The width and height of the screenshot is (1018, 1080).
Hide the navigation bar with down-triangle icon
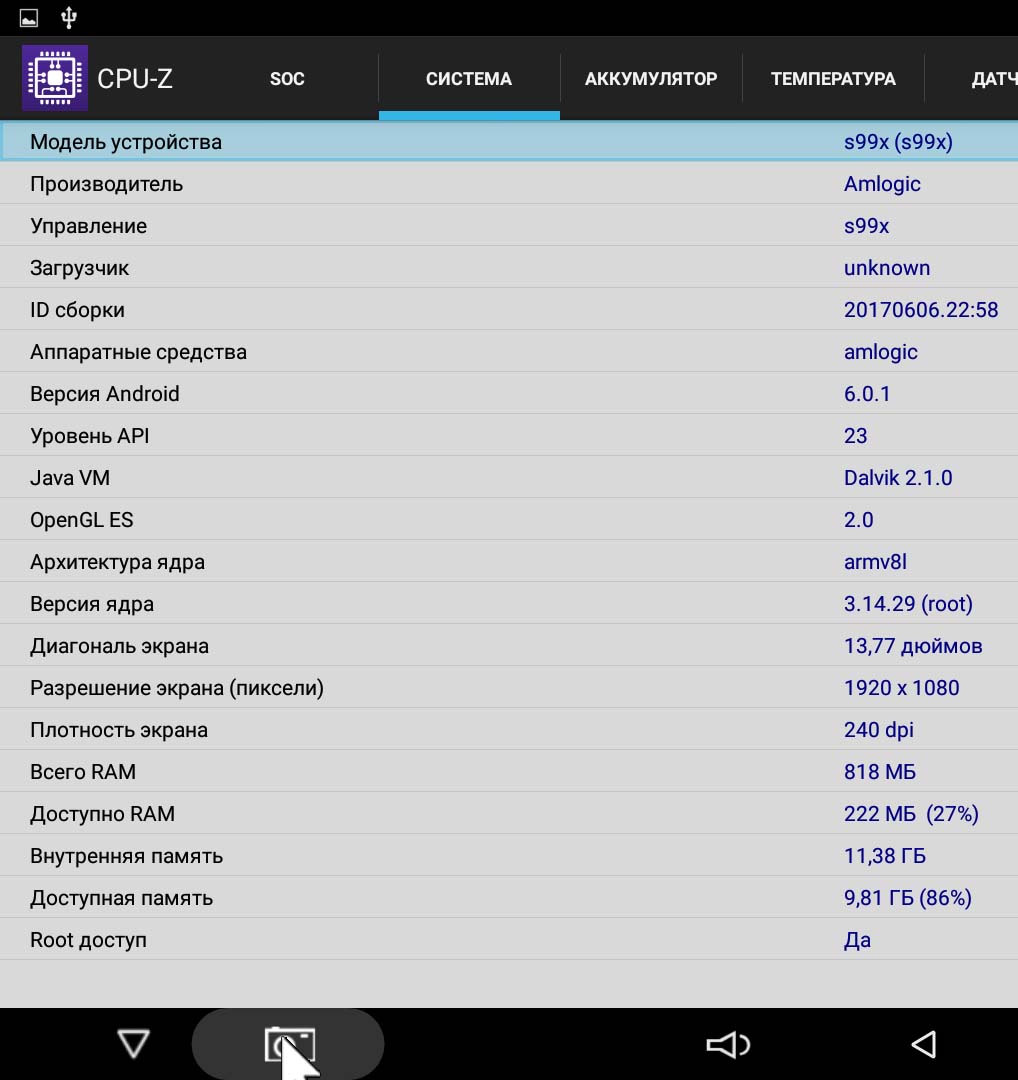[x=133, y=1045]
